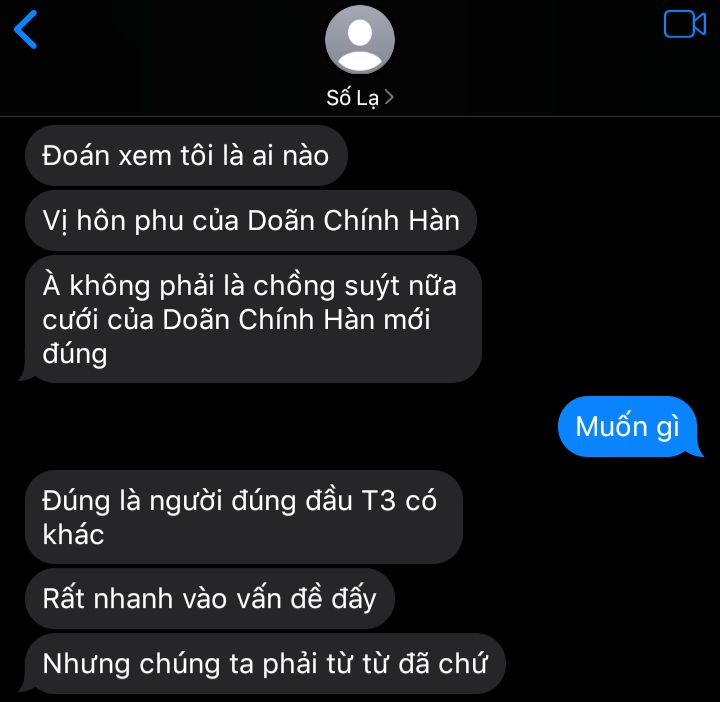Select message 'Đoán xem tôi là ai nào'
Screen dimensions: 720x702
186,156
